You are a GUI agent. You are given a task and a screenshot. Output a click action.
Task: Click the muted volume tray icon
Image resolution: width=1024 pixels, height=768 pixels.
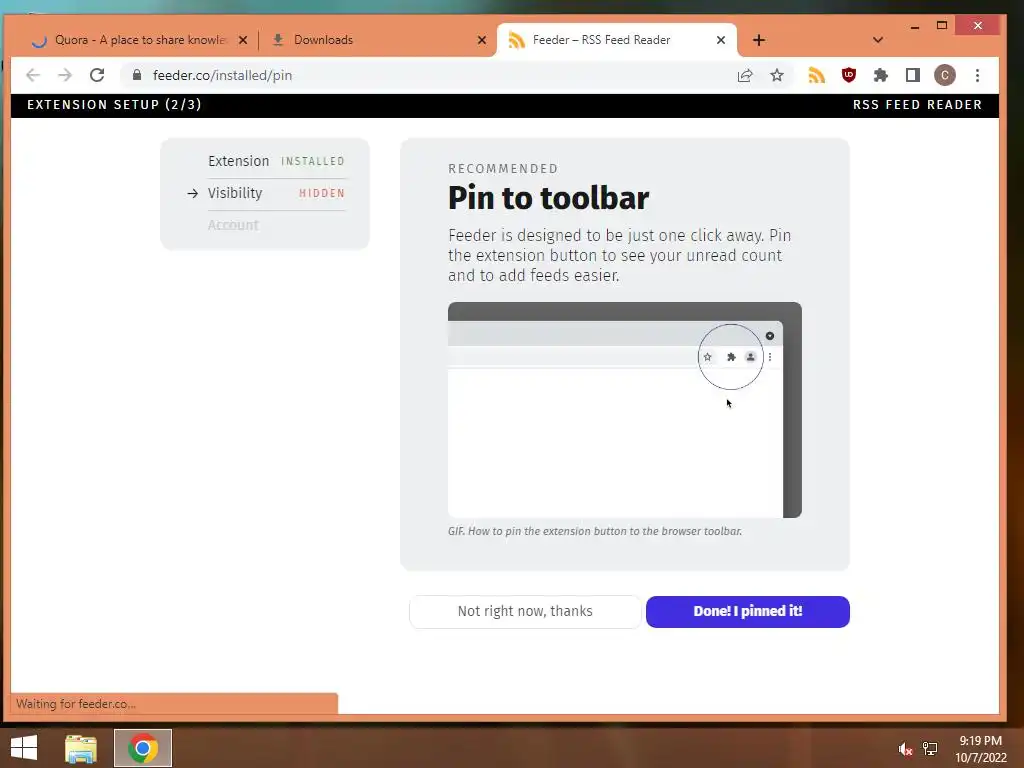coord(904,749)
